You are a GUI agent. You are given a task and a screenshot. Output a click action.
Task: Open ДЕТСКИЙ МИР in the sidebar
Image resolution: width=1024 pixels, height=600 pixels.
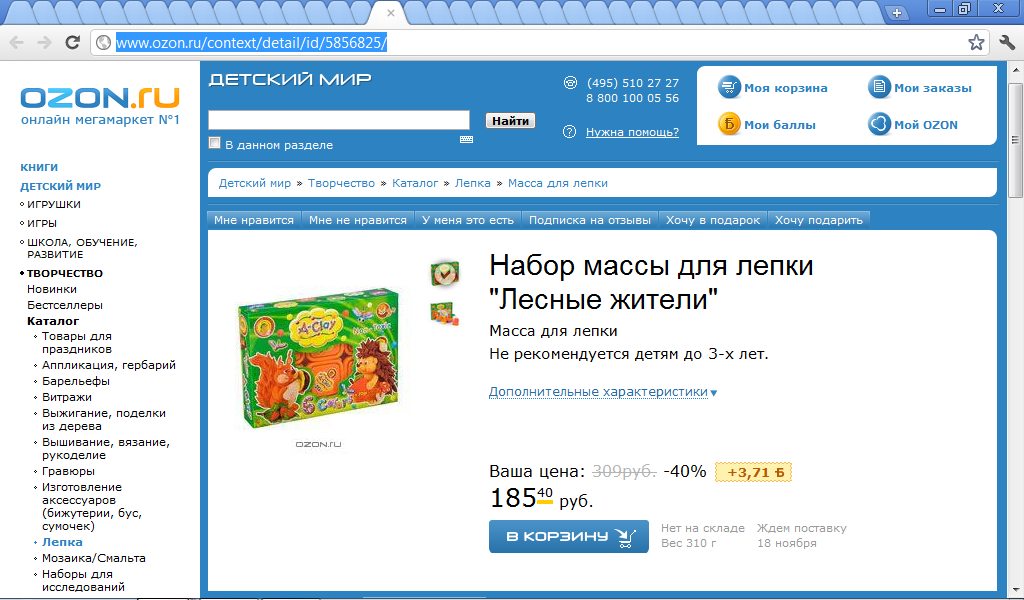click(x=61, y=186)
